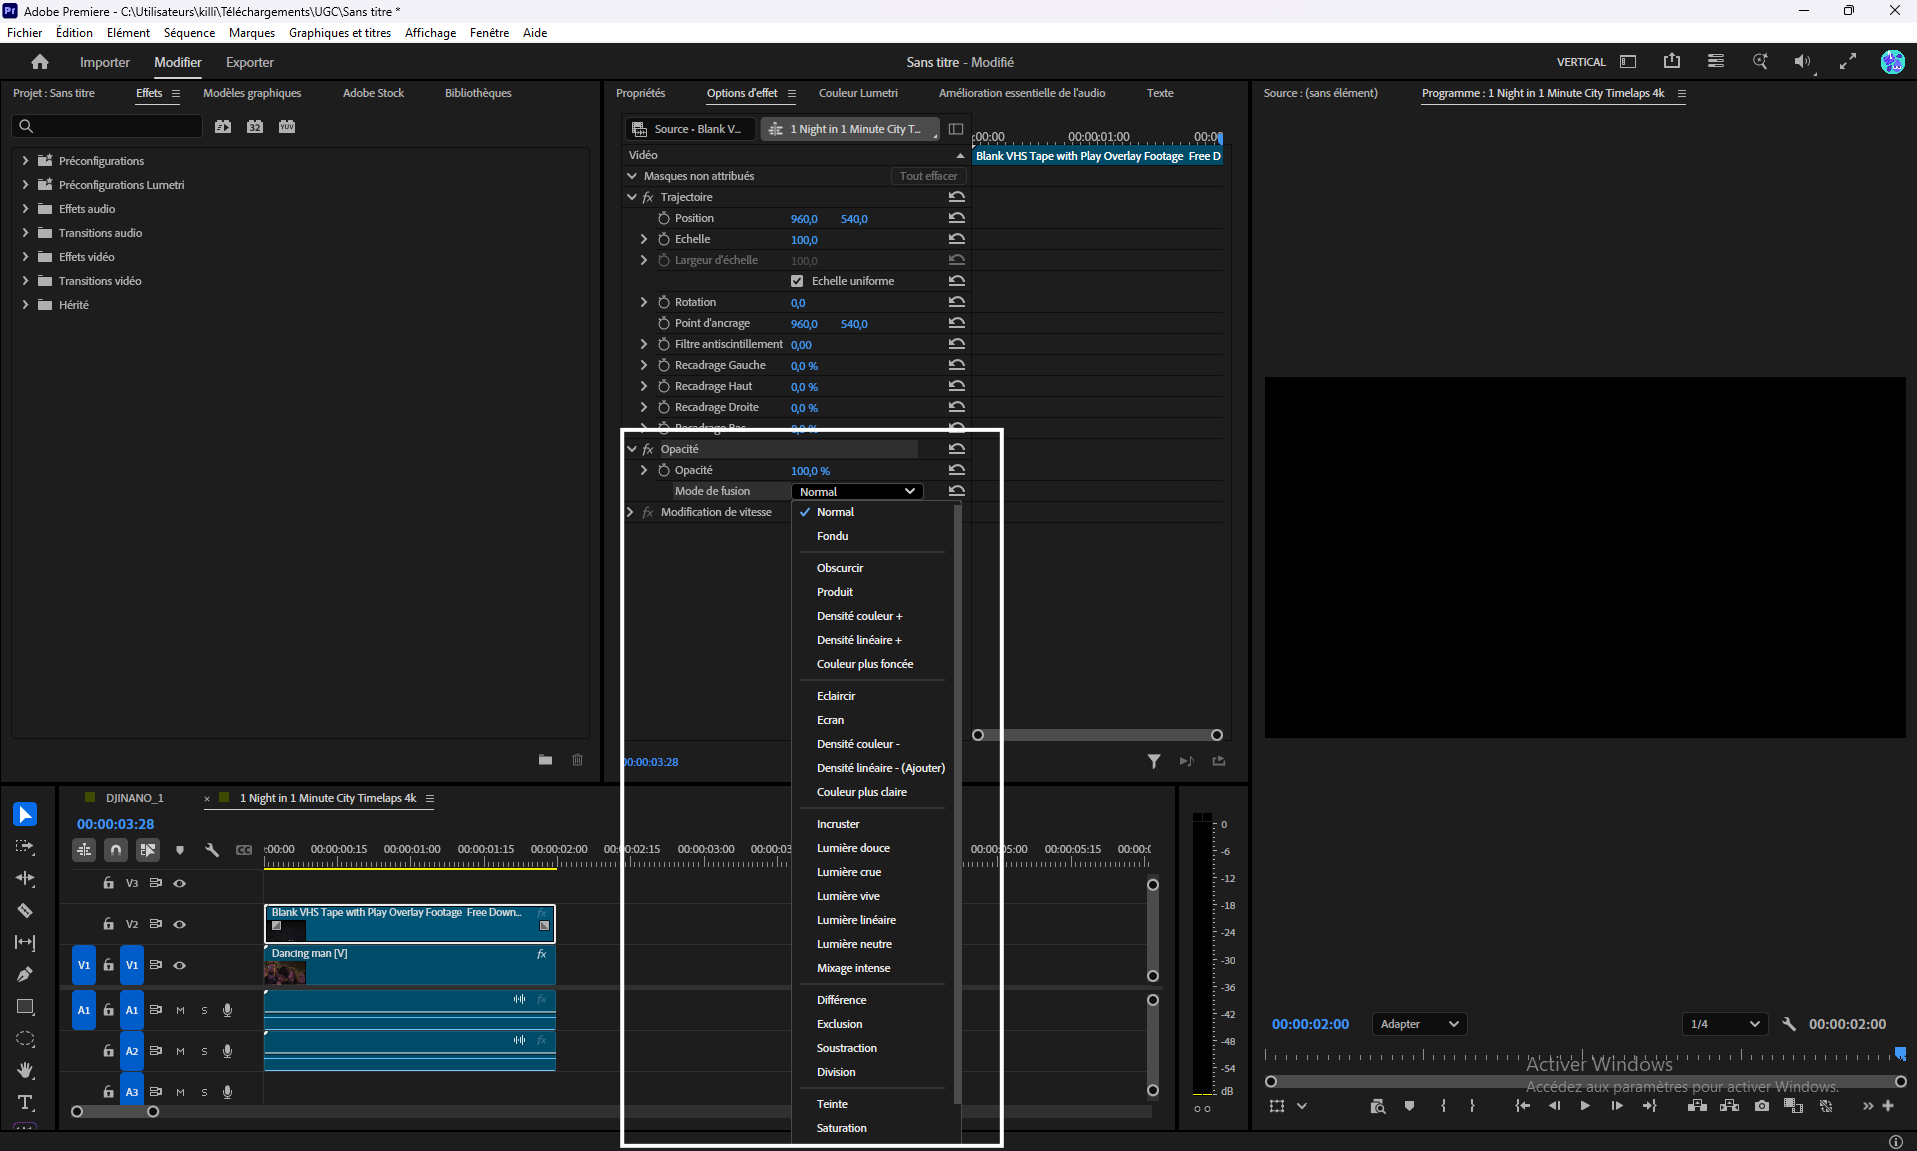Solo track A2
This screenshot has width=1917, height=1151.
(x=204, y=1052)
